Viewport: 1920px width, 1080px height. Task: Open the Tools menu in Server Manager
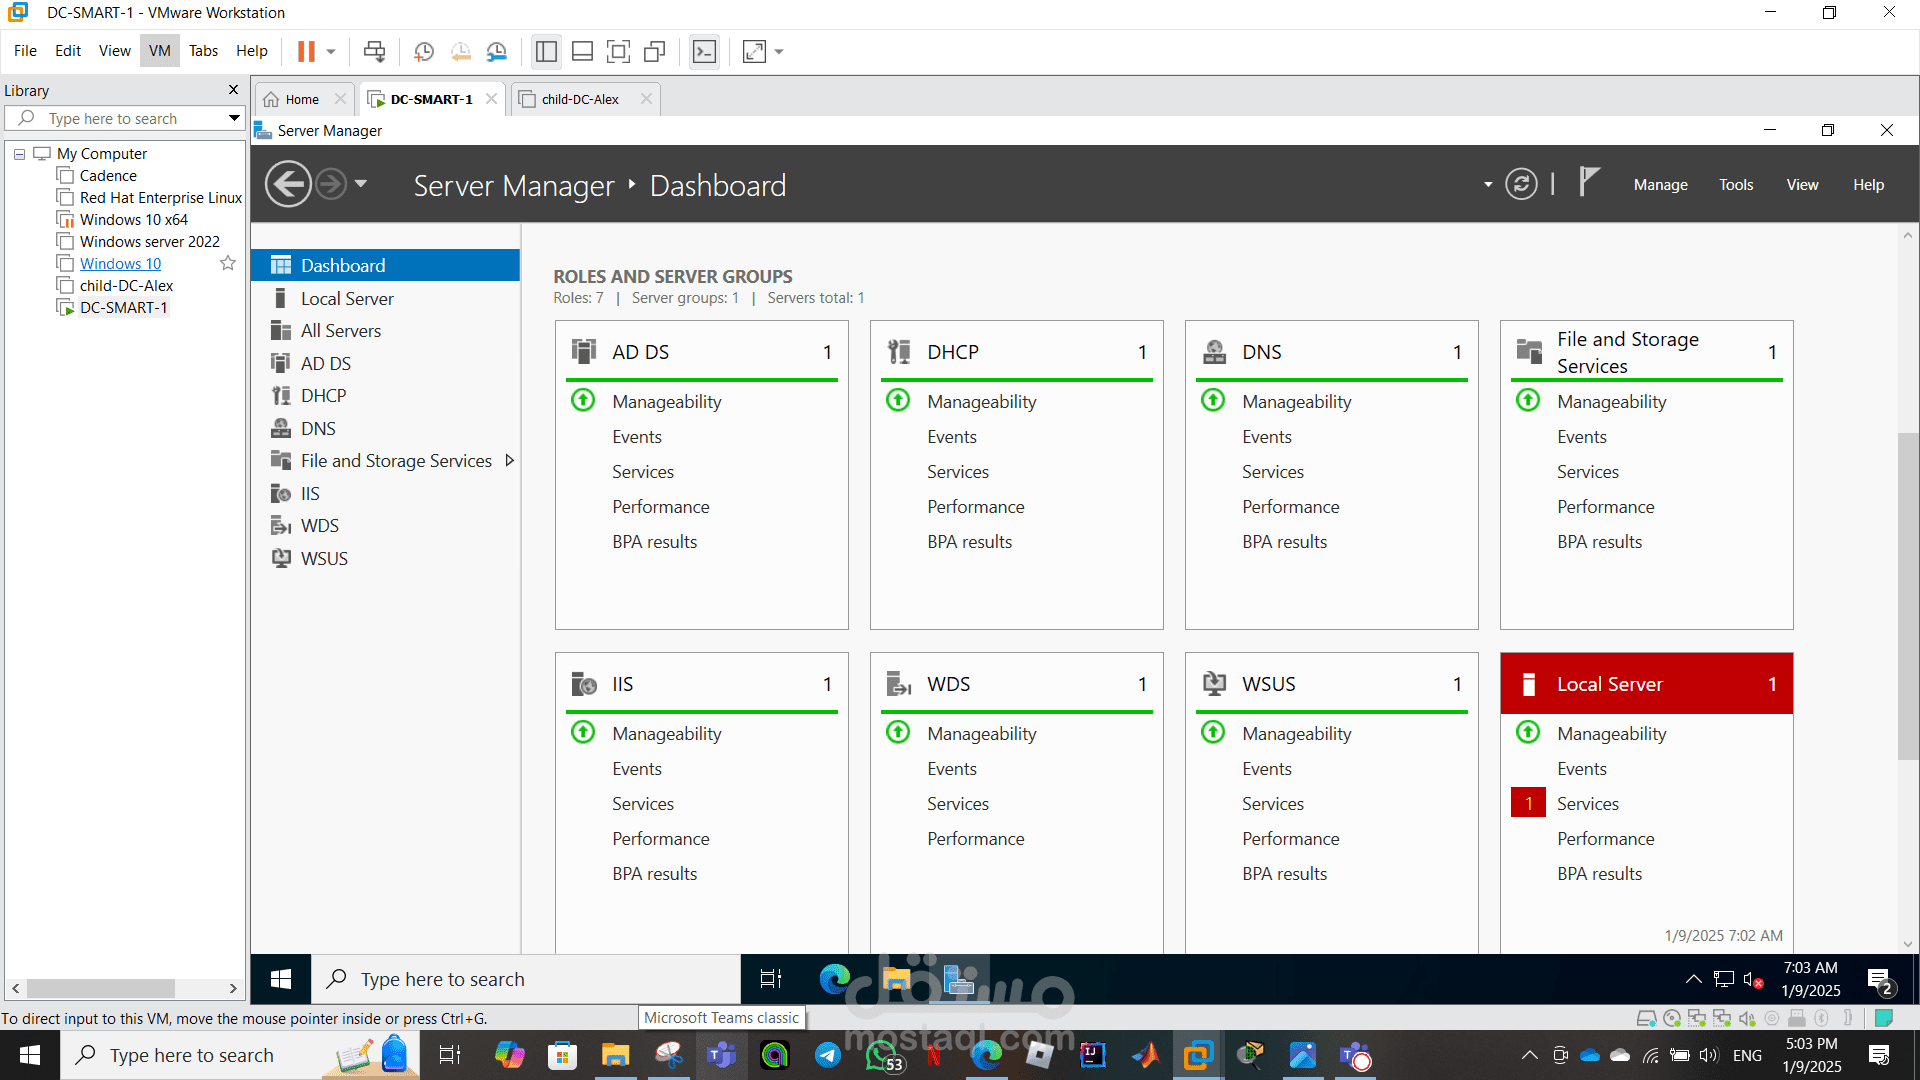[1736, 185]
